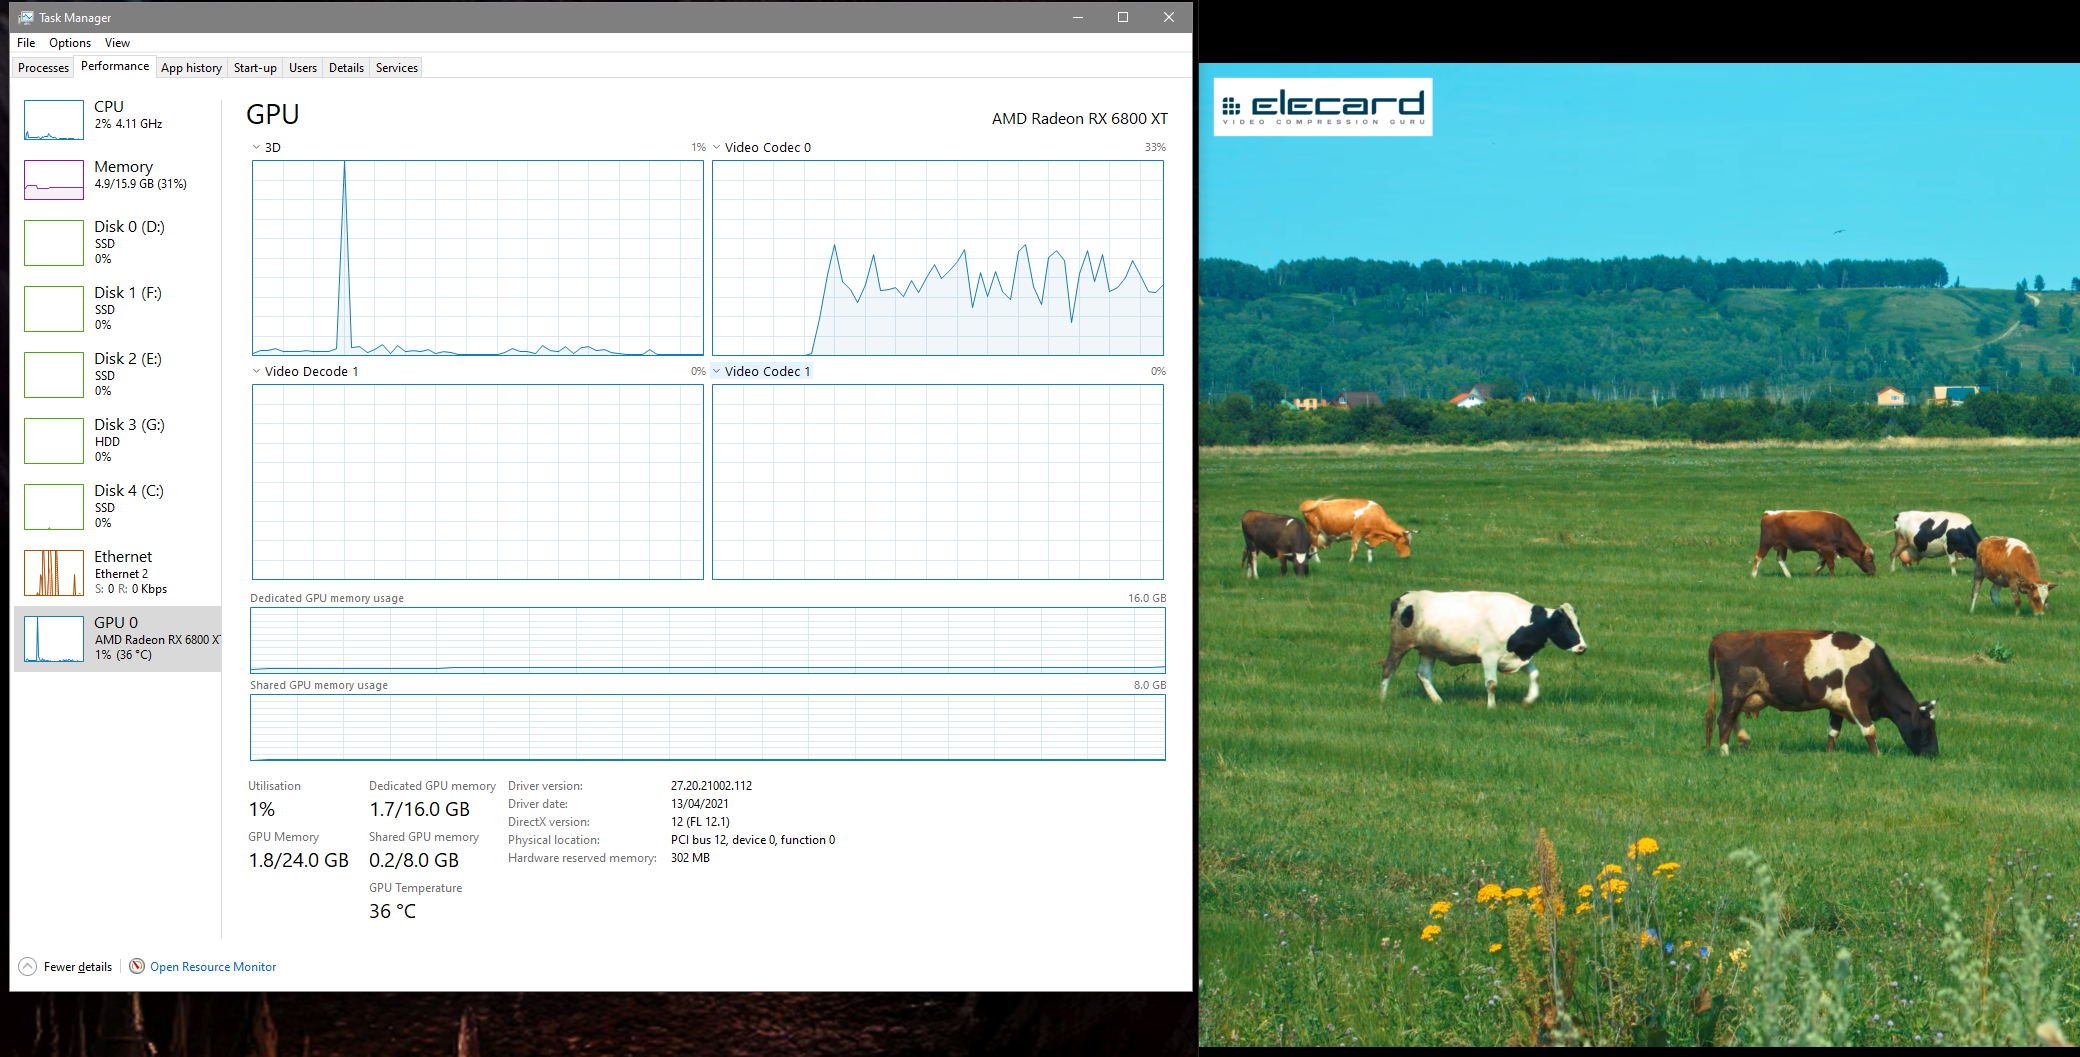Select the Performance tab
Viewport: 2080px width, 1057px height.
[x=115, y=66]
